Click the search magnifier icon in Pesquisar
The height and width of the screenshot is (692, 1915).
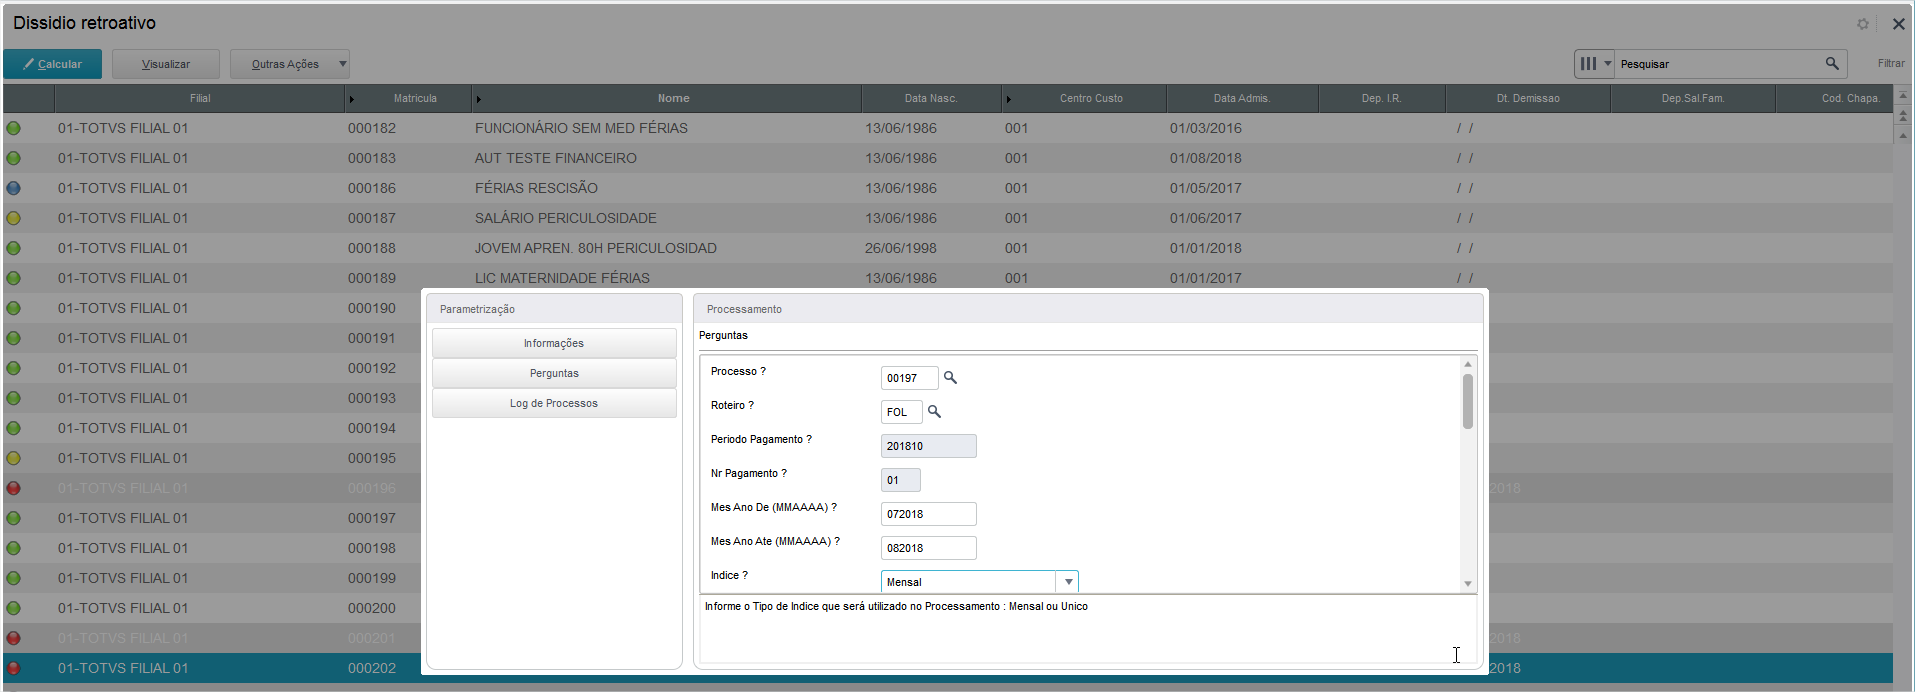[1832, 63]
